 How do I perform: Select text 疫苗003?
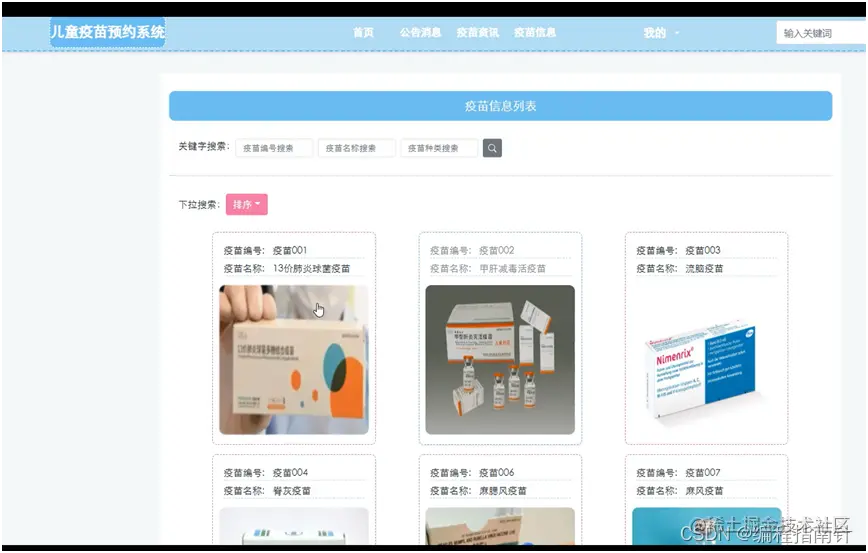[703, 250]
